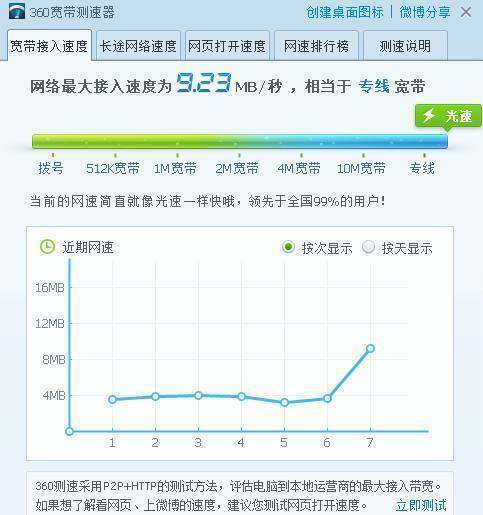The image size is (483, 515).
Task: Click chart data point for test 6
Action: [327, 398]
